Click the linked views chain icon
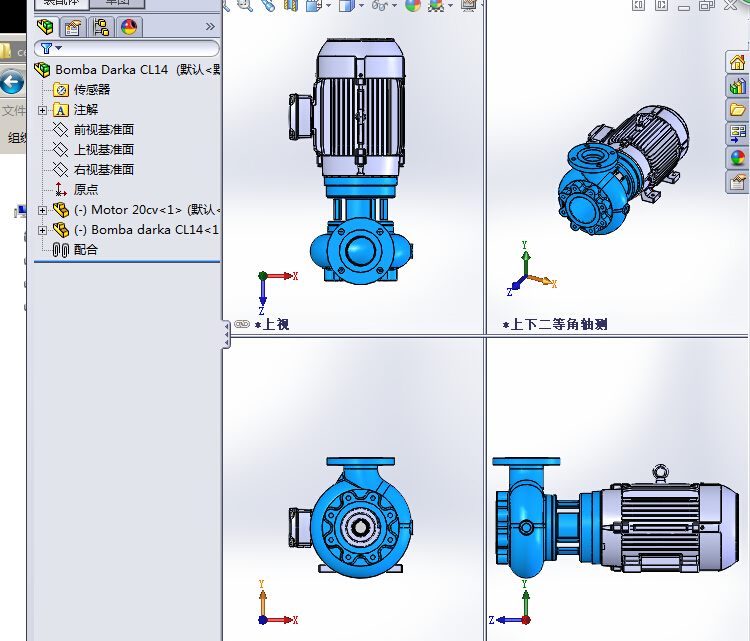Screen dimensions: 750x641 pos(242,324)
